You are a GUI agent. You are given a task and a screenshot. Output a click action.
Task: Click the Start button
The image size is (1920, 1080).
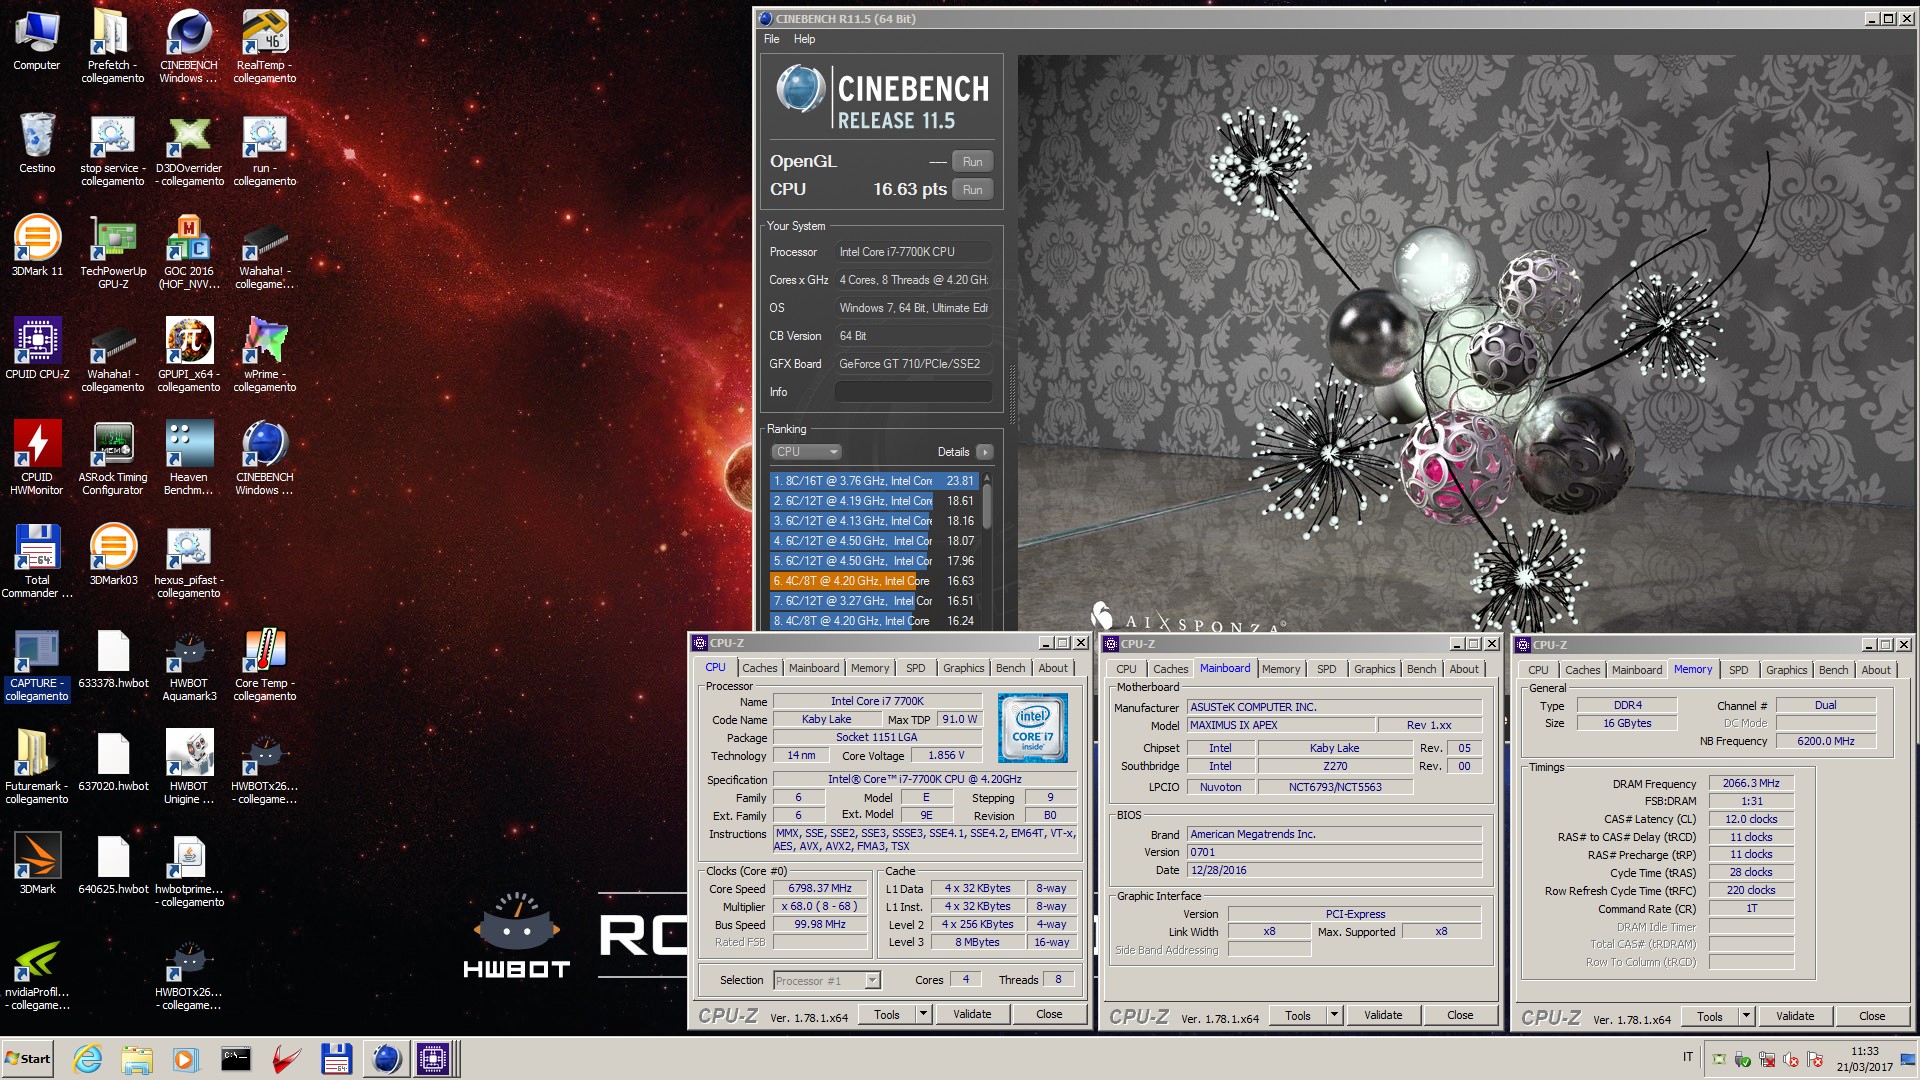pyautogui.click(x=28, y=1058)
